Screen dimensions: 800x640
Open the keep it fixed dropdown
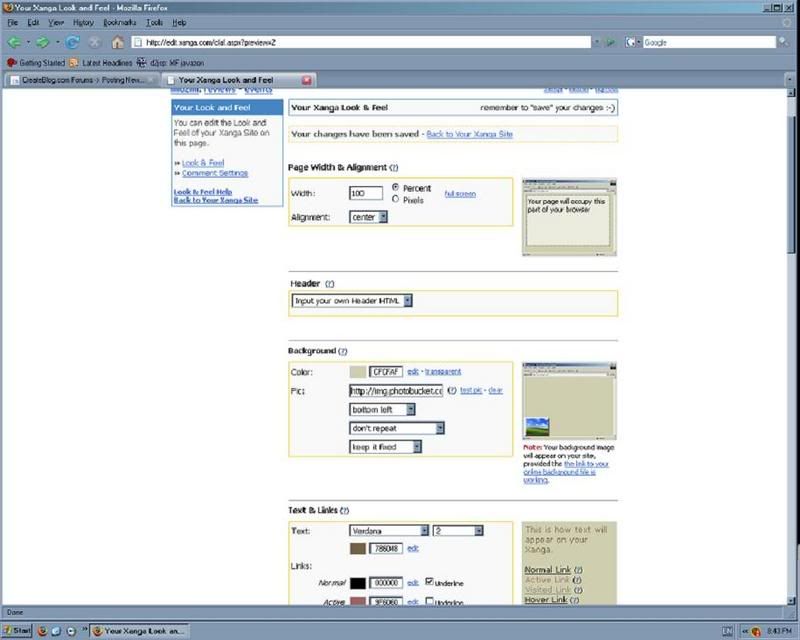385,447
